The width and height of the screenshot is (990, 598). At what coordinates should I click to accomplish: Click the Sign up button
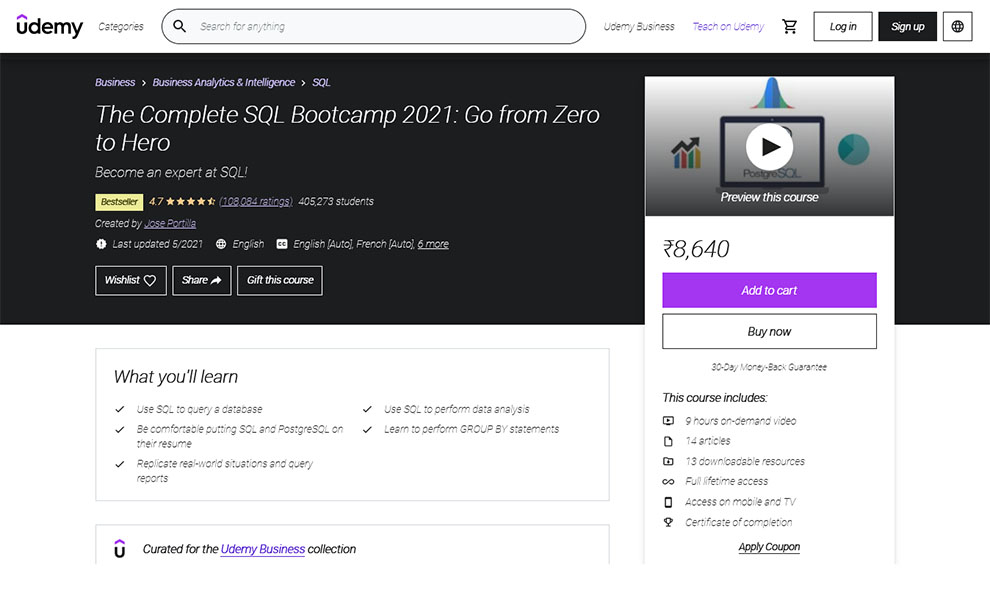click(x=907, y=27)
